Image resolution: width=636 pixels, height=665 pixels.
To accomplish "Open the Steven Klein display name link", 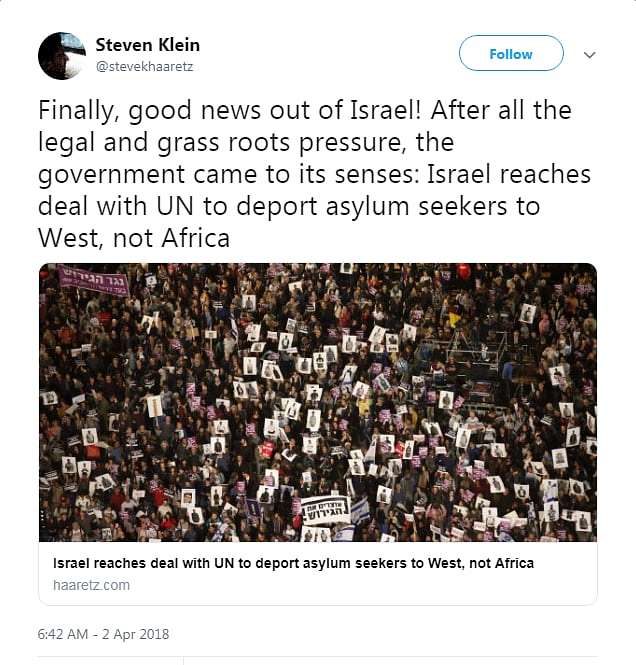I will tap(148, 45).
